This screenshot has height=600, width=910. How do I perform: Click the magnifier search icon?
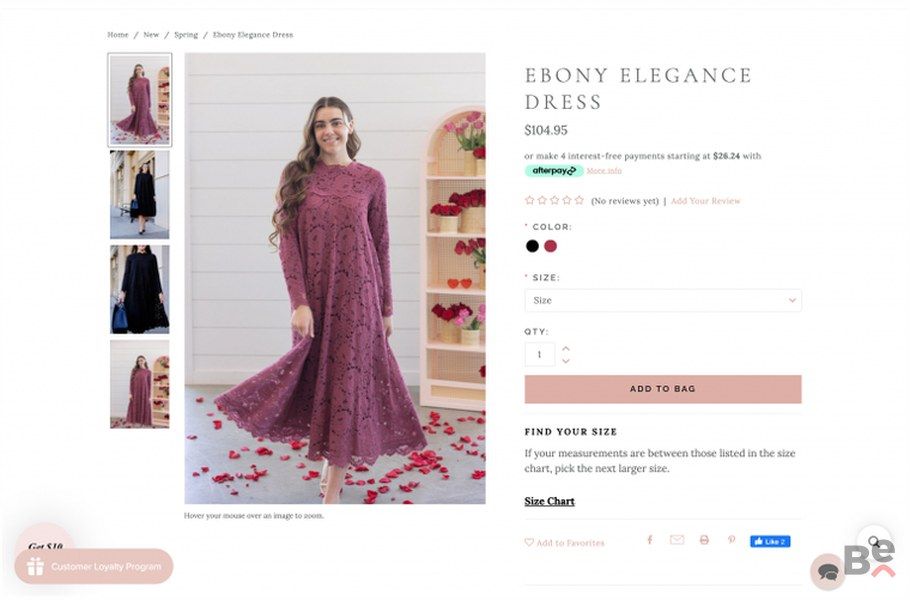point(874,542)
